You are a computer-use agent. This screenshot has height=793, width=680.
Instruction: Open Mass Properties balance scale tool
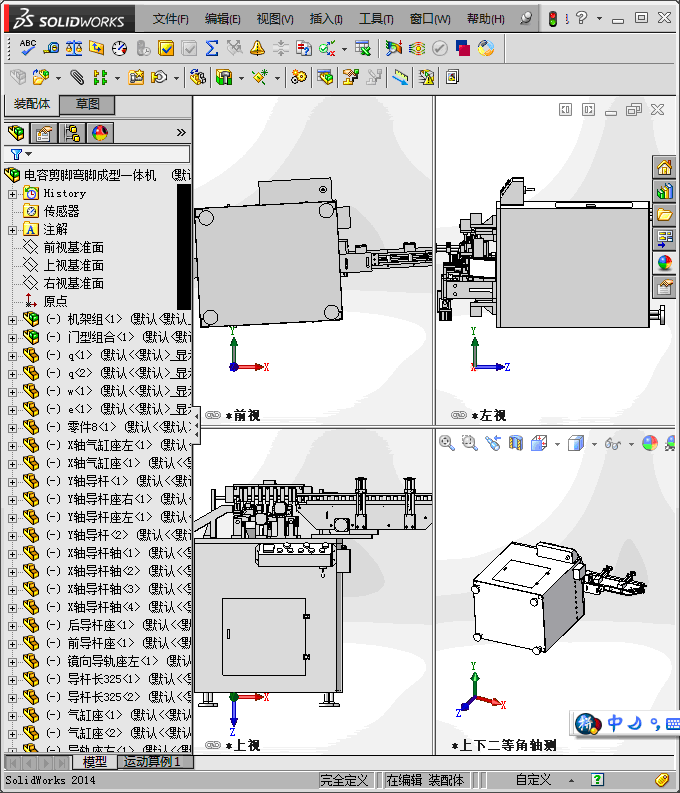click(x=74, y=48)
